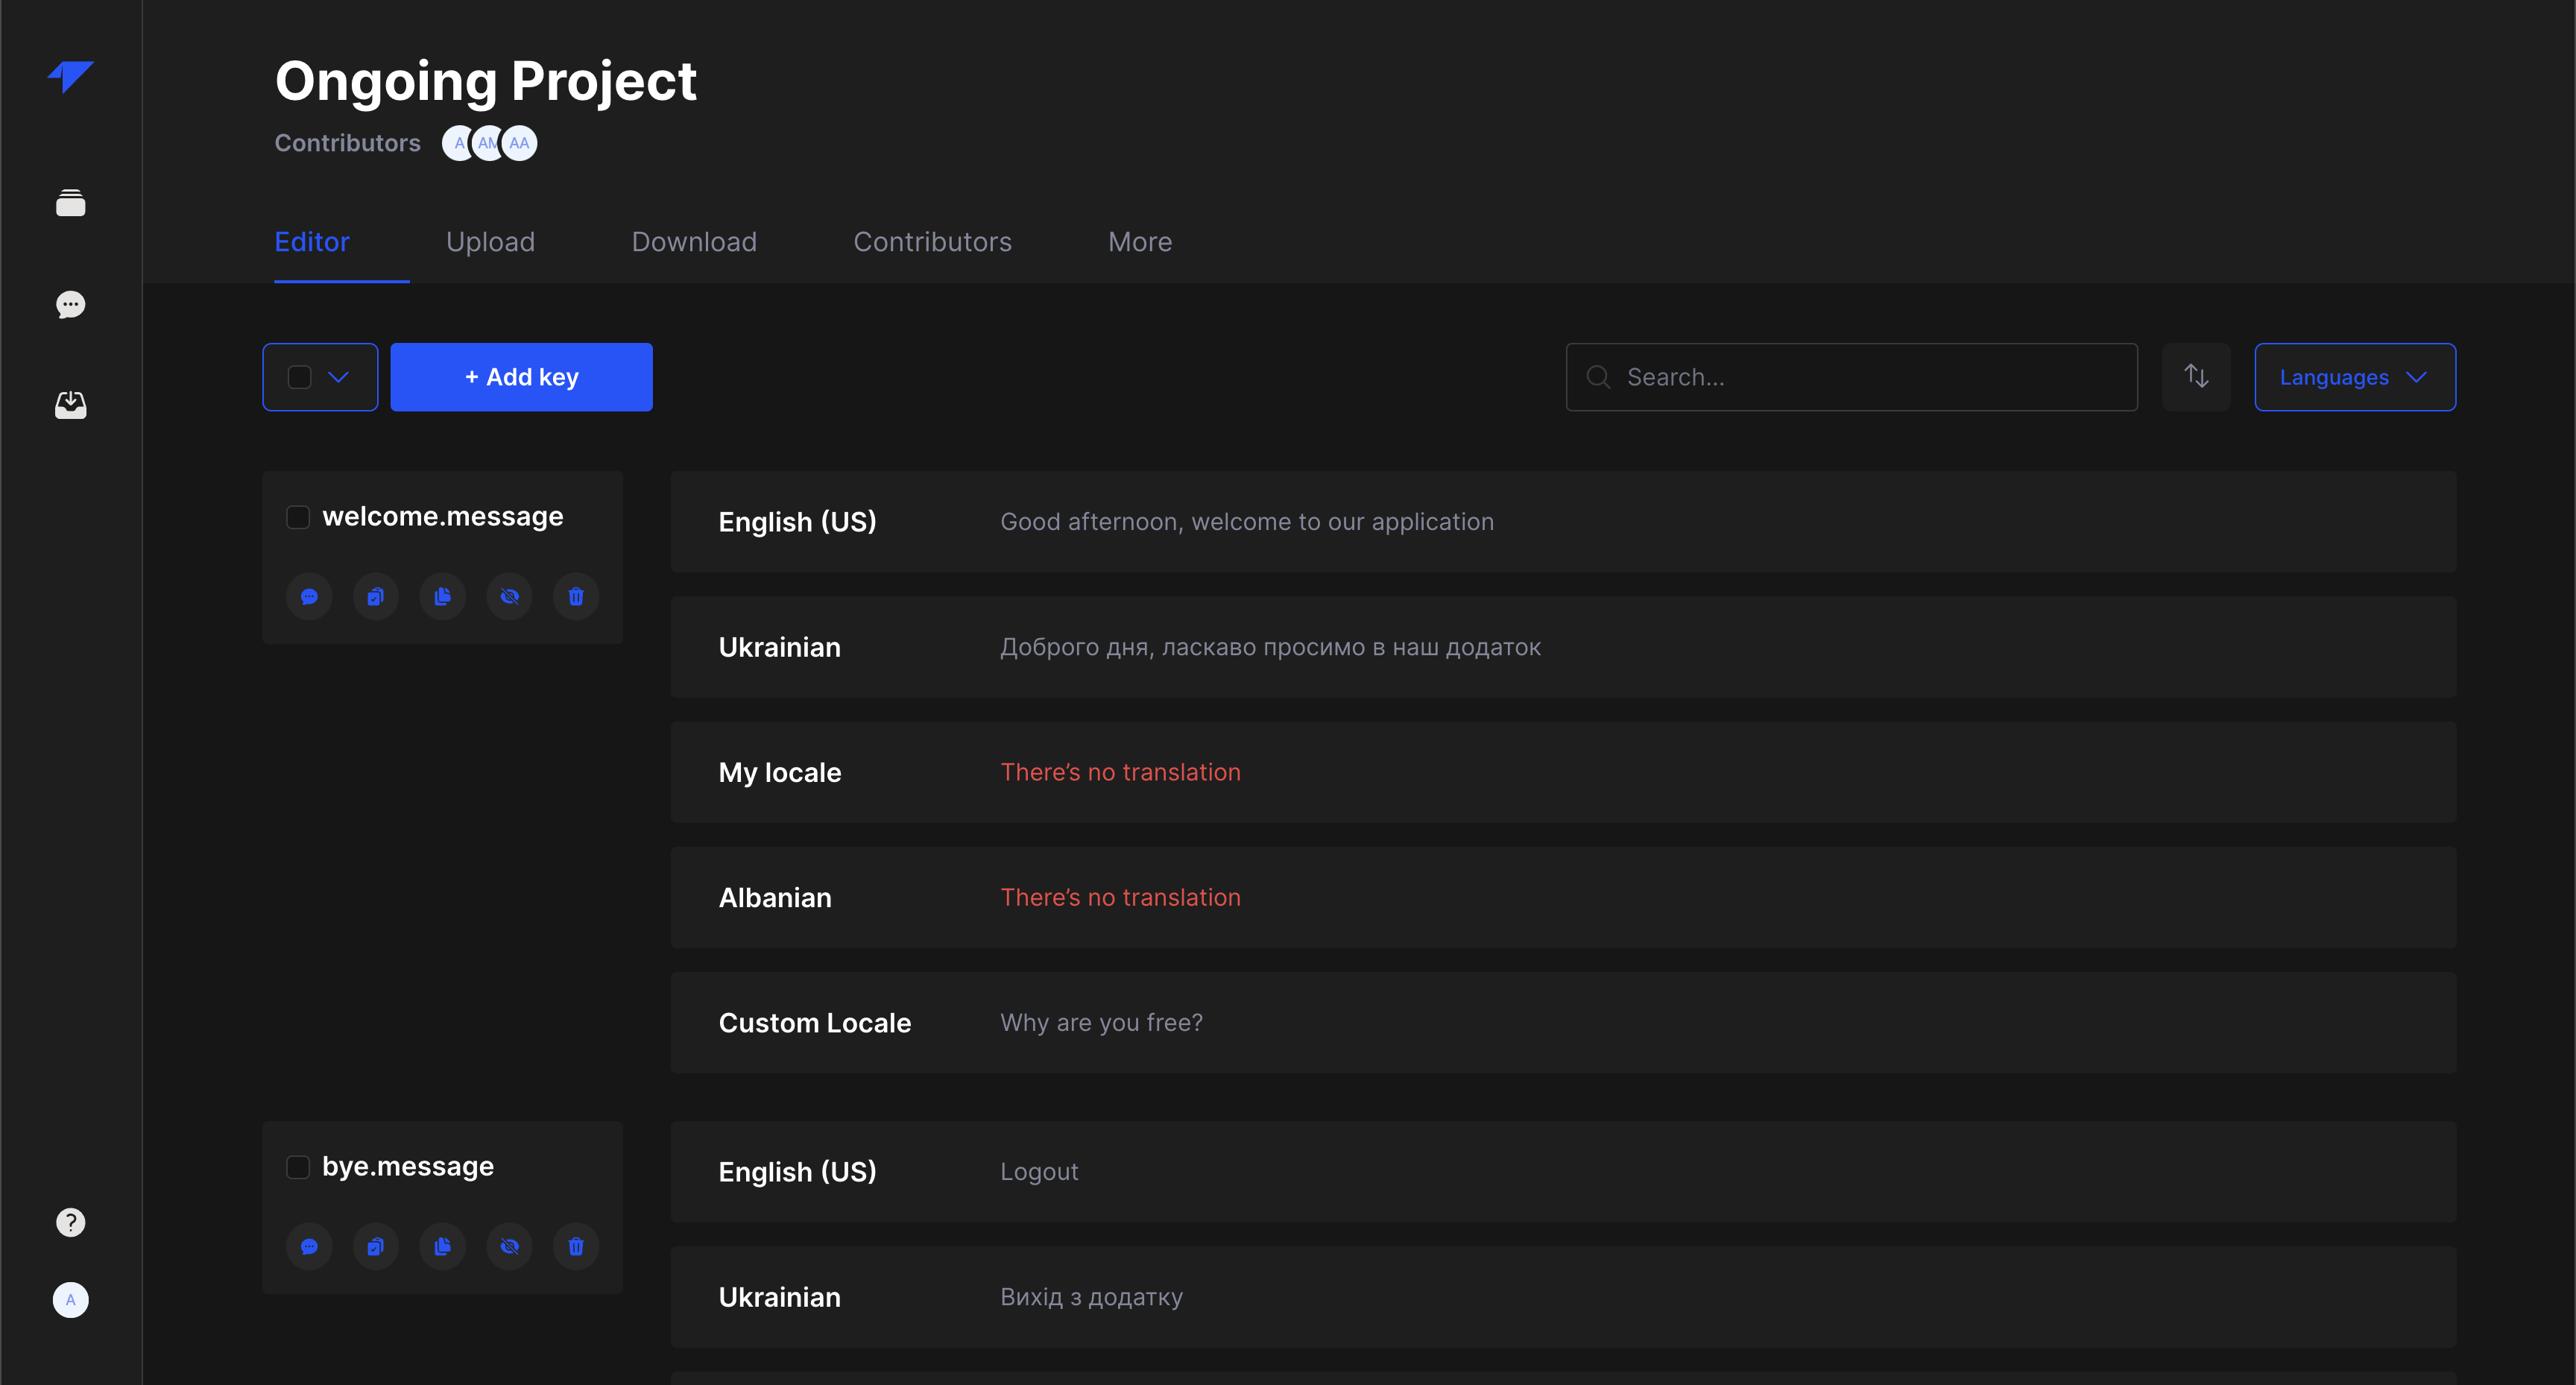Viewport: 2576px width, 1385px height.
Task: Open comments for welcome.message key
Action: click(309, 597)
